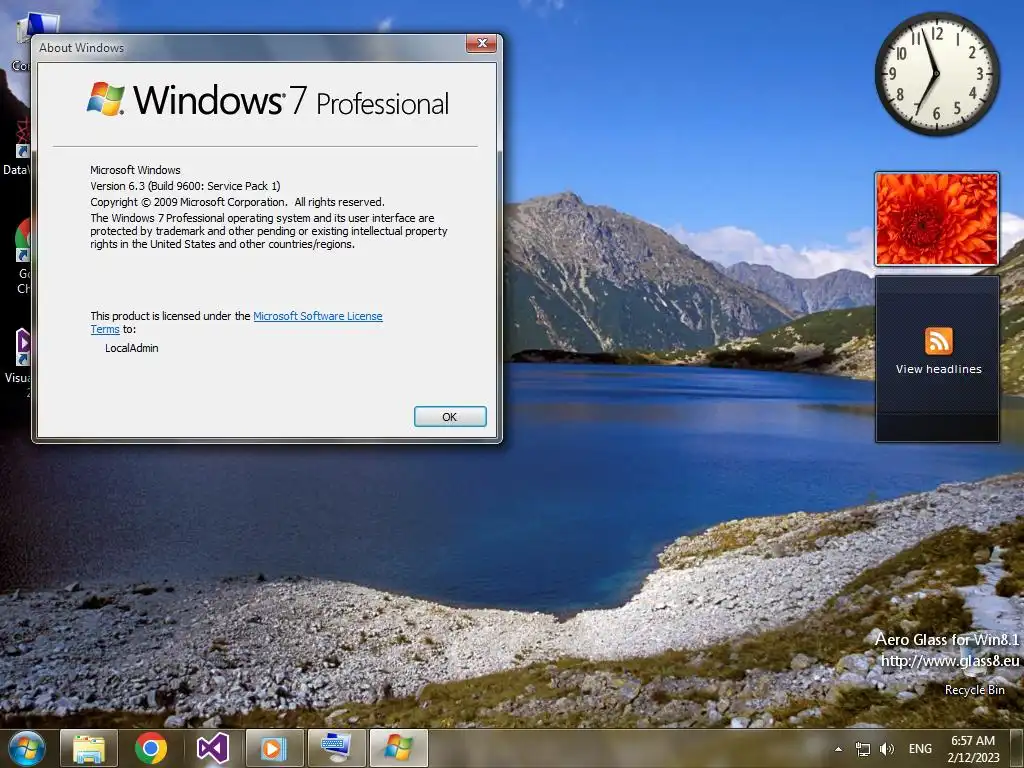Screen dimensions: 1024x768
Task: Close the About Windows dialog
Action: pos(482,43)
